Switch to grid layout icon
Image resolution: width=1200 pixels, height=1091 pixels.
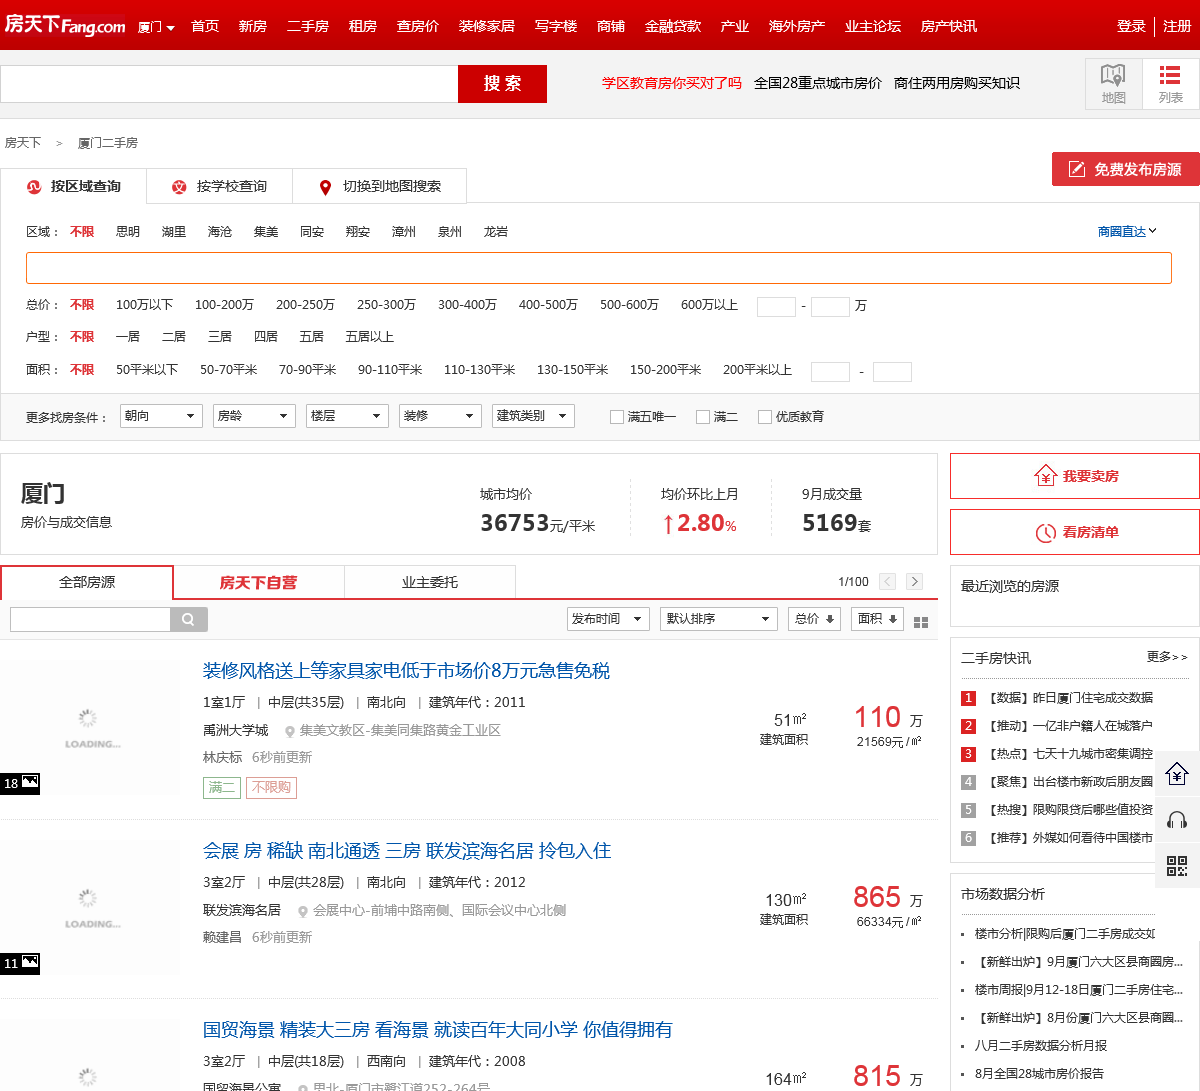point(921,621)
